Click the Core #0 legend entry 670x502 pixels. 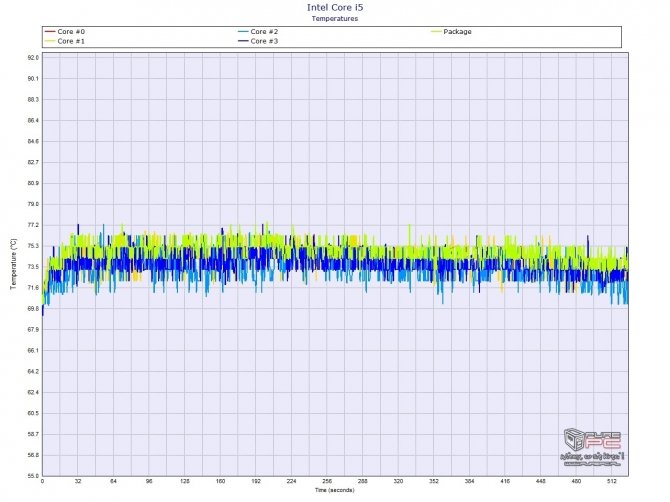[65, 32]
